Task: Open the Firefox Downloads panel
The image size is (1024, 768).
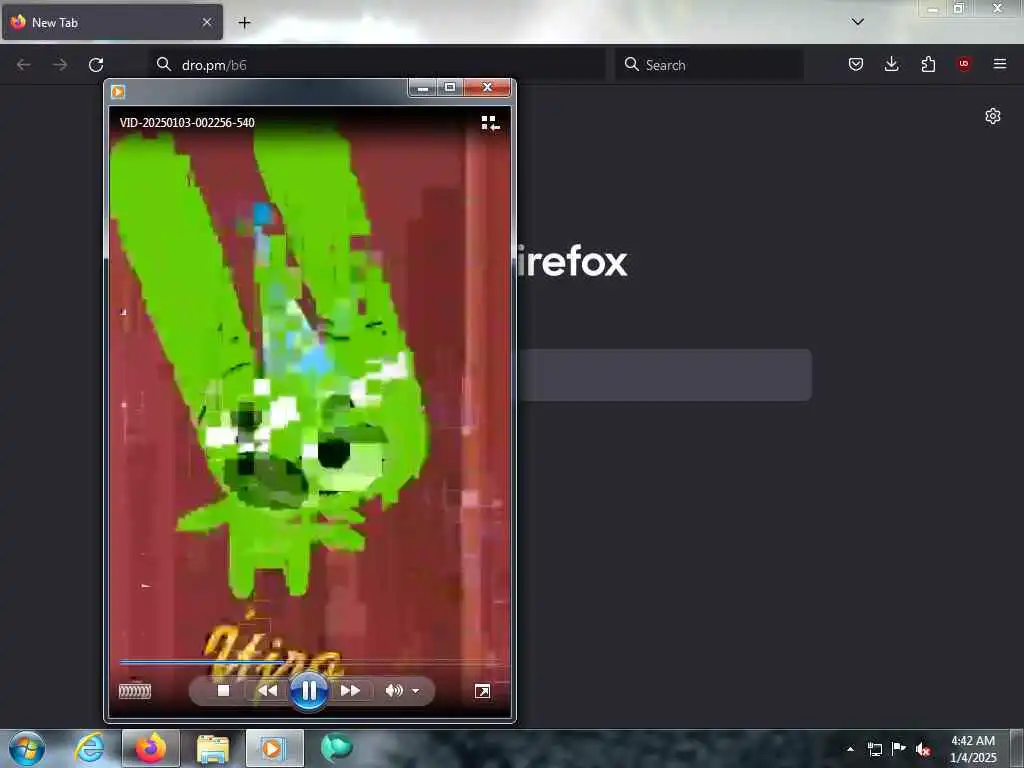Action: pyautogui.click(x=891, y=64)
